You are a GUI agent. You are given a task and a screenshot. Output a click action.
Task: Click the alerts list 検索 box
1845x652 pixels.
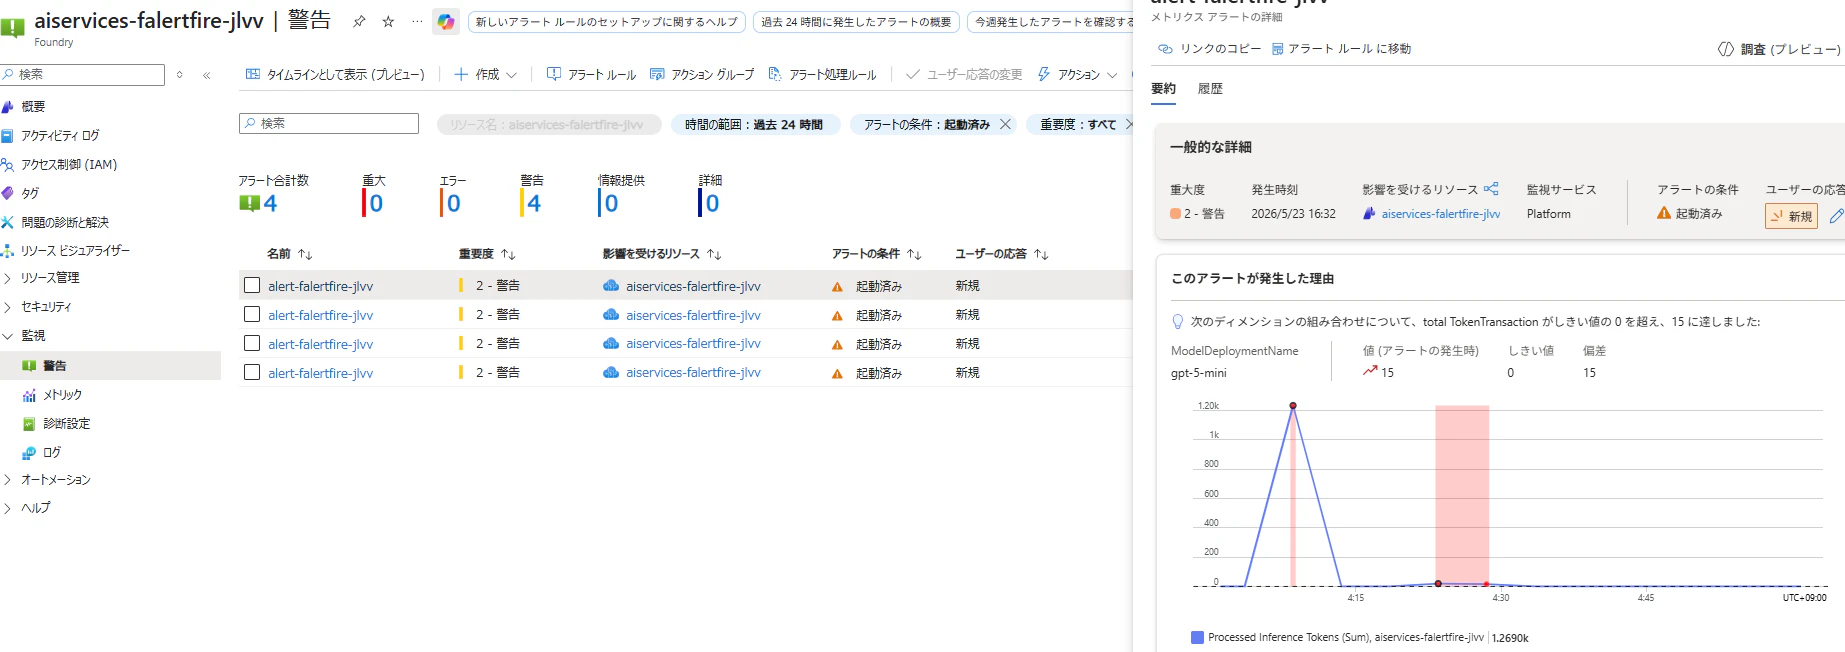click(329, 123)
